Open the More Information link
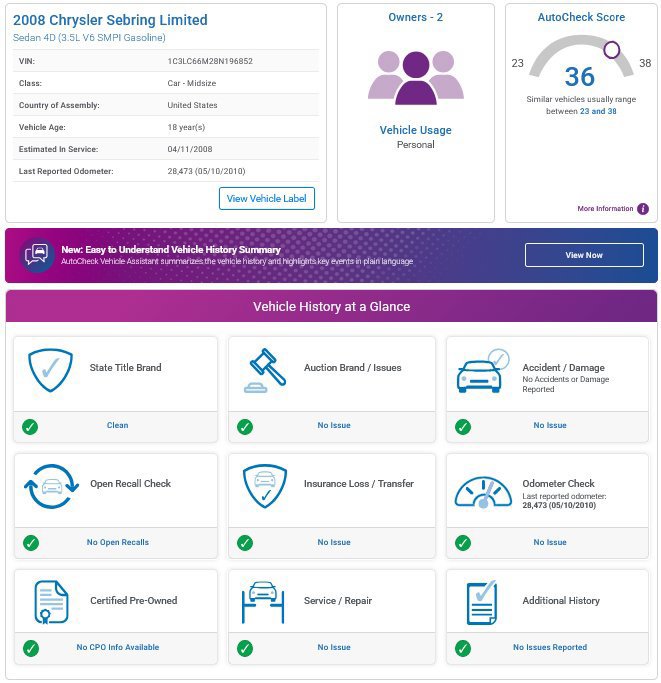Image resolution: width=661 pixels, height=683 pixels. [605, 209]
